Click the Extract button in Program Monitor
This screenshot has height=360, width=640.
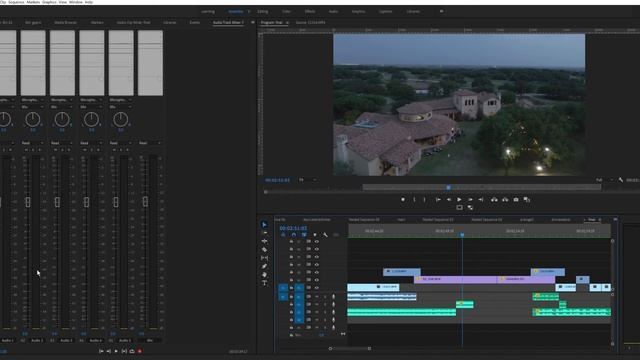pos(505,200)
